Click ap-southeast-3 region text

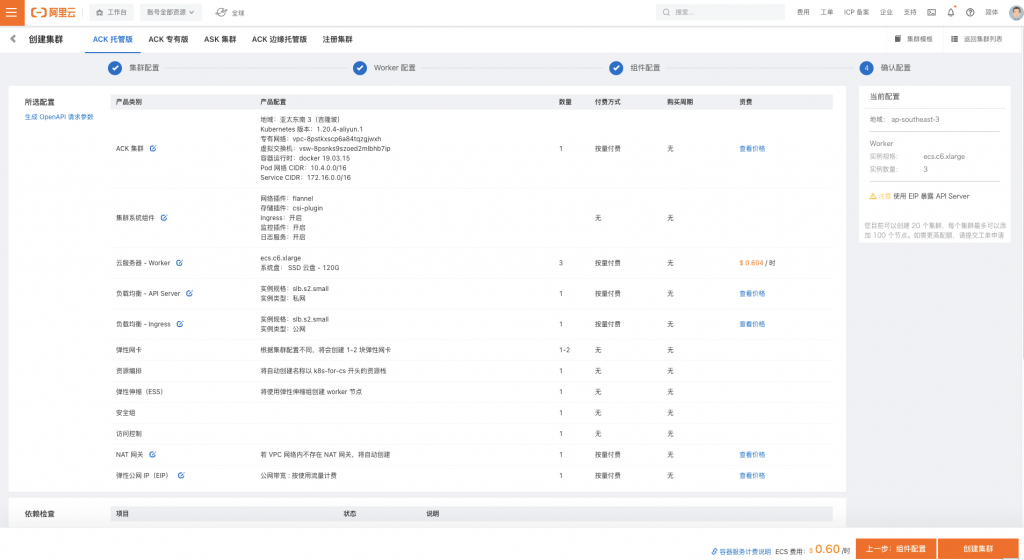pyautogui.click(x=915, y=119)
